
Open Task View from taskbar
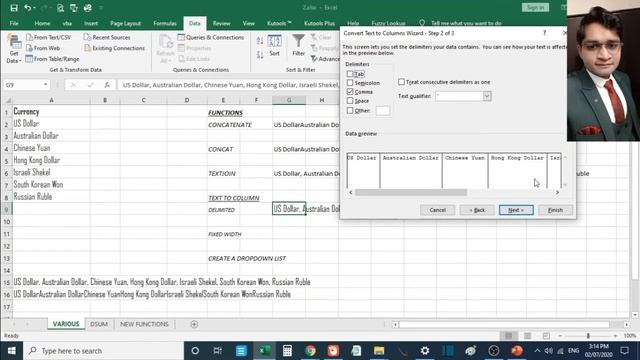218,351
